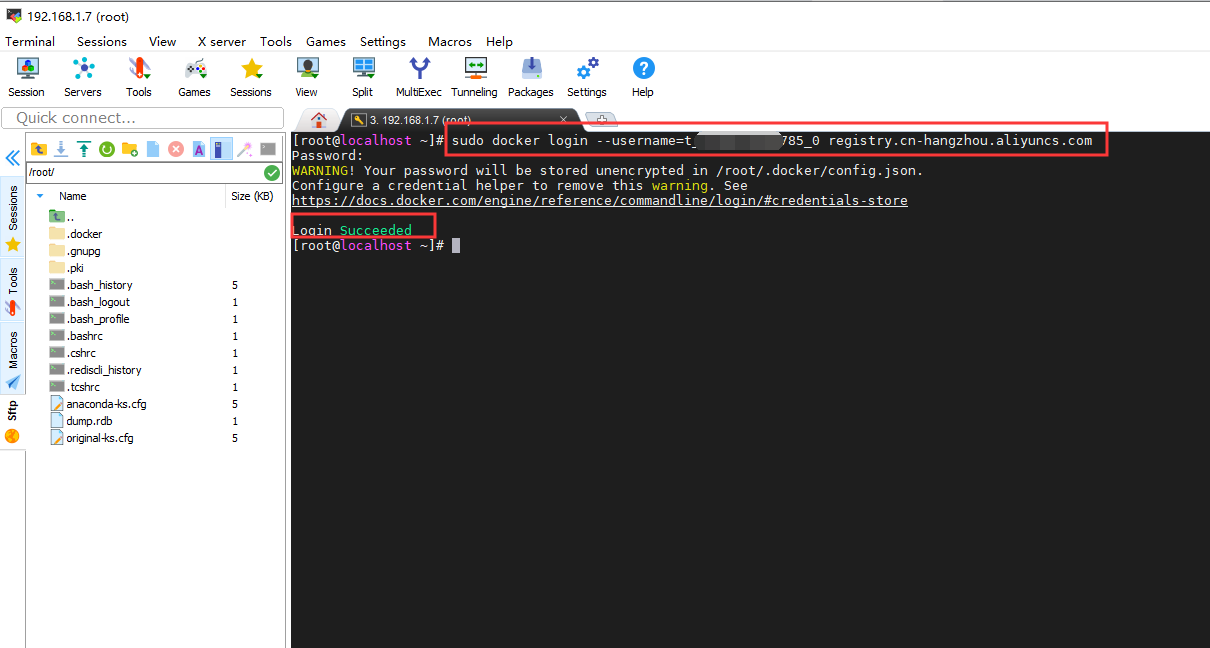Sort files by Name column header
1210x648 pixels.
(73, 196)
